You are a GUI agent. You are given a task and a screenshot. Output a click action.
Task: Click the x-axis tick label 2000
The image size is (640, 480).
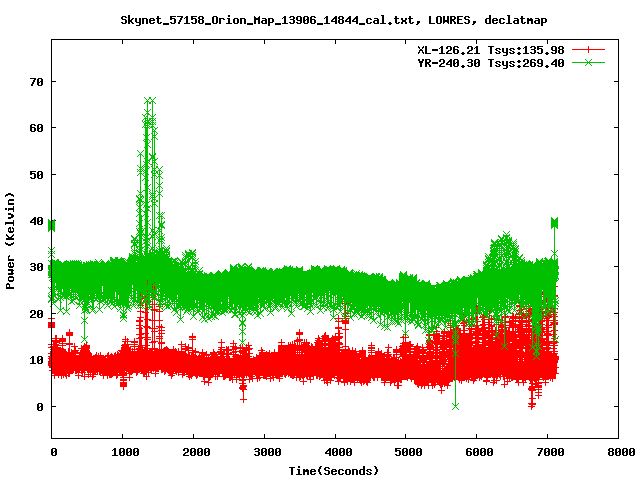tap(196, 452)
